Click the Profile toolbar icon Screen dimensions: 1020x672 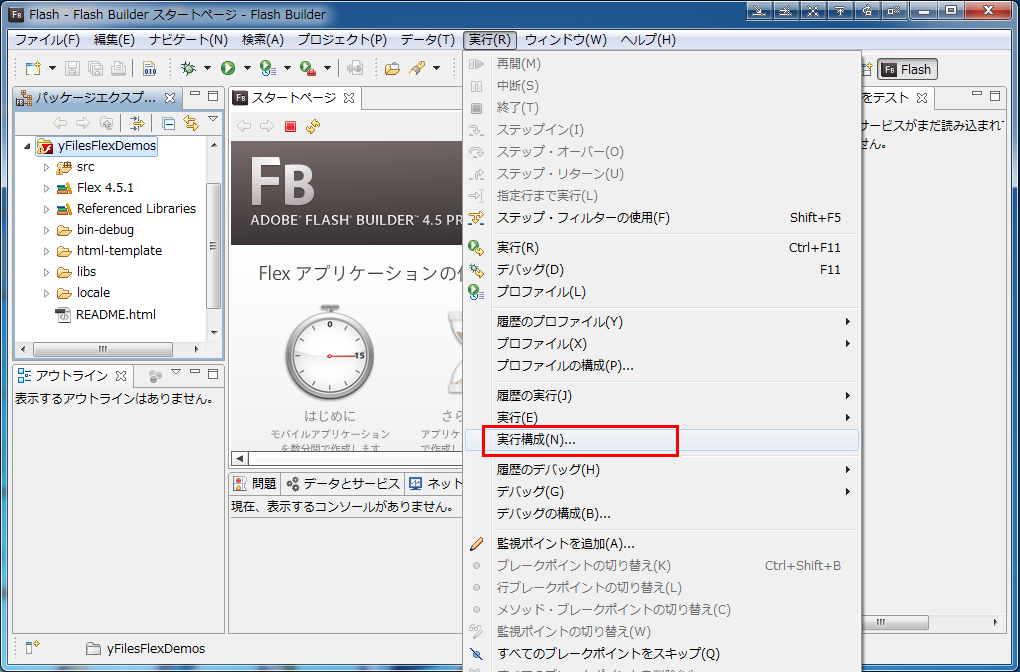coord(268,68)
